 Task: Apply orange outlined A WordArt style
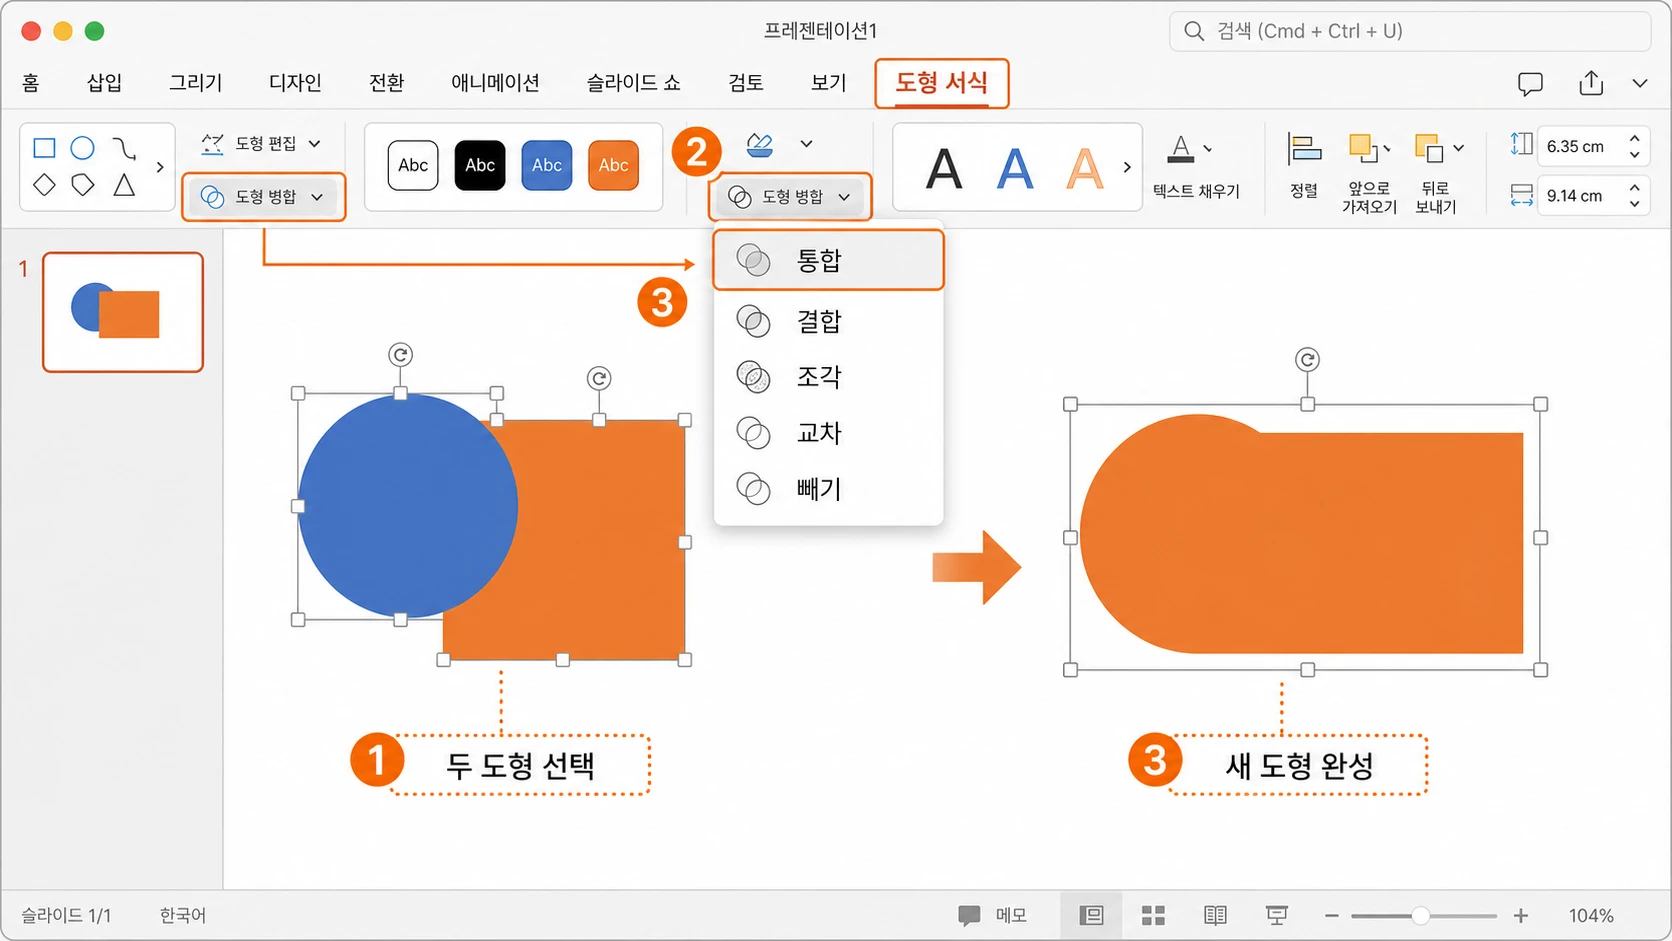click(1085, 168)
